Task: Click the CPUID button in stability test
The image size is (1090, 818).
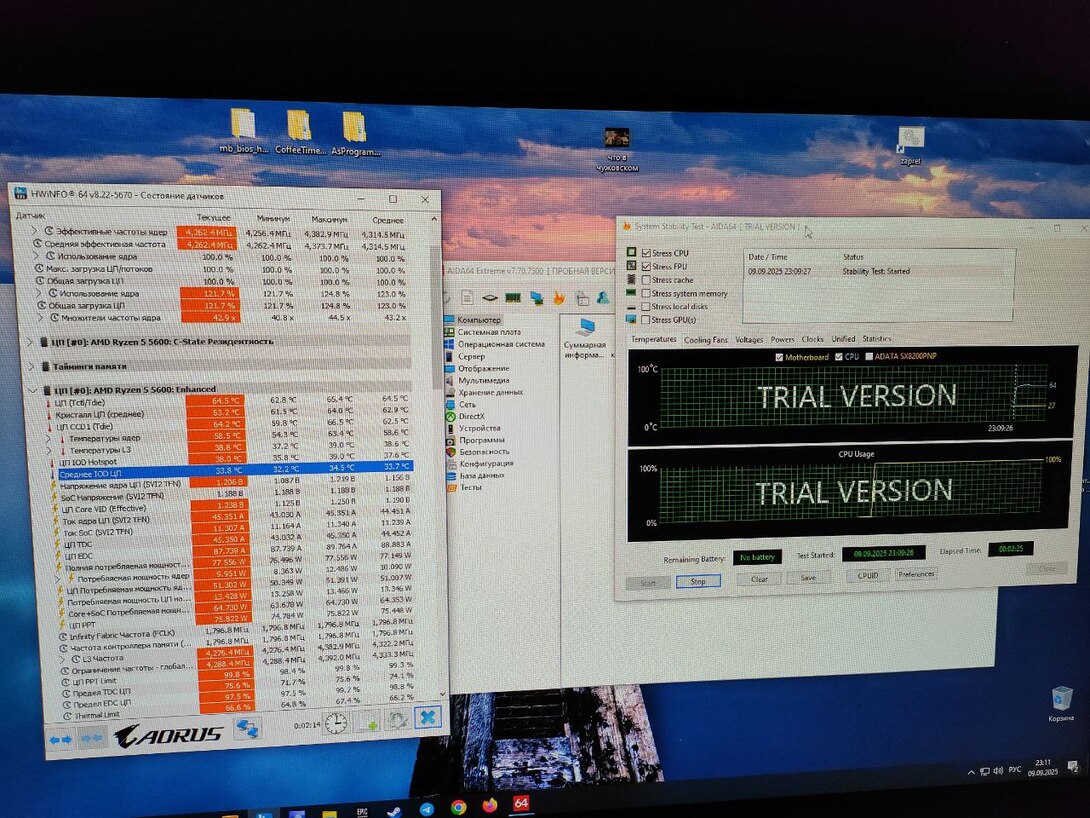Action: pos(868,575)
